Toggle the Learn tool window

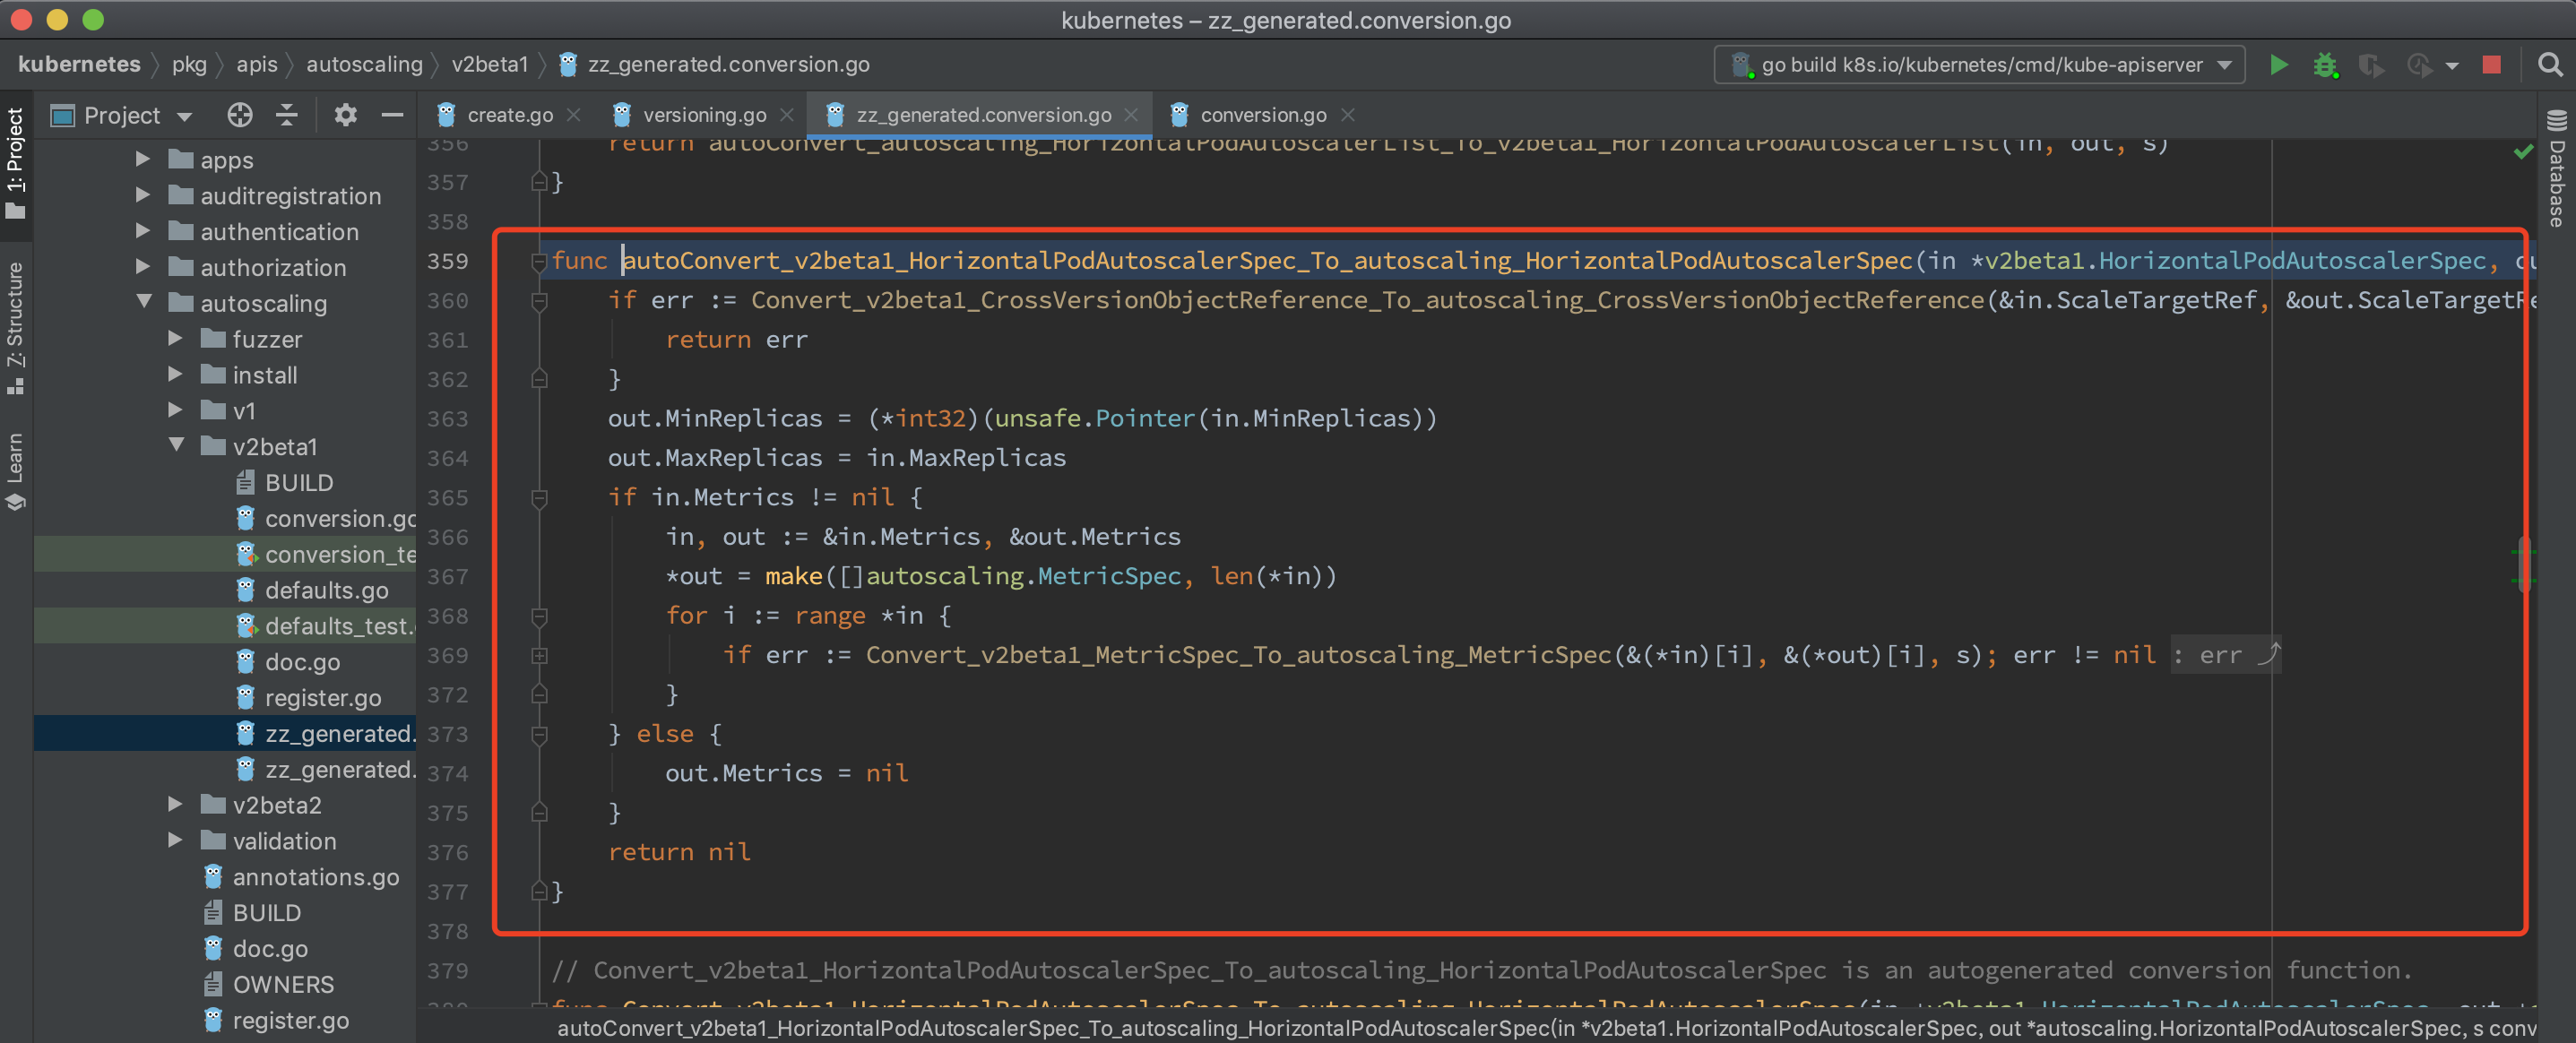(x=15, y=470)
